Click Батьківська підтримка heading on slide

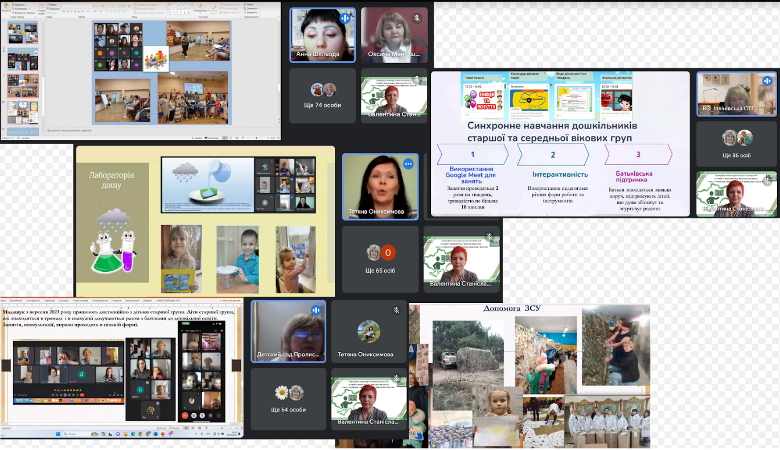pos(634,177)
